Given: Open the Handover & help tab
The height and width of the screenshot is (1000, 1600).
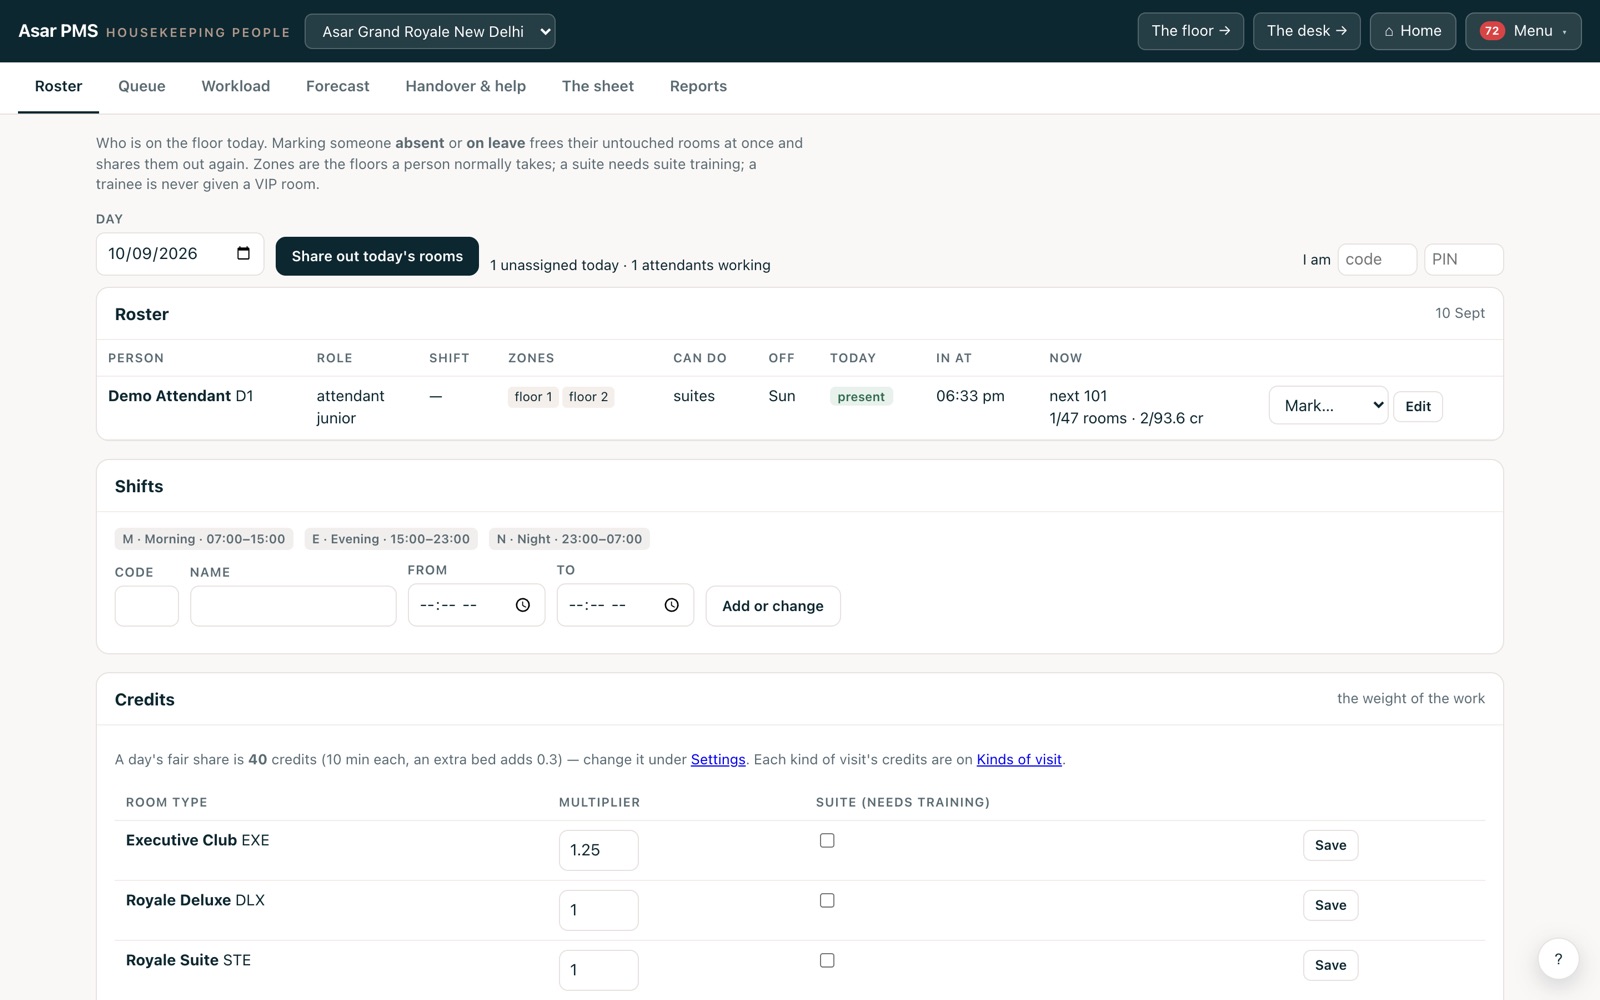Looking at the screenshot, I should pos(466,86).
